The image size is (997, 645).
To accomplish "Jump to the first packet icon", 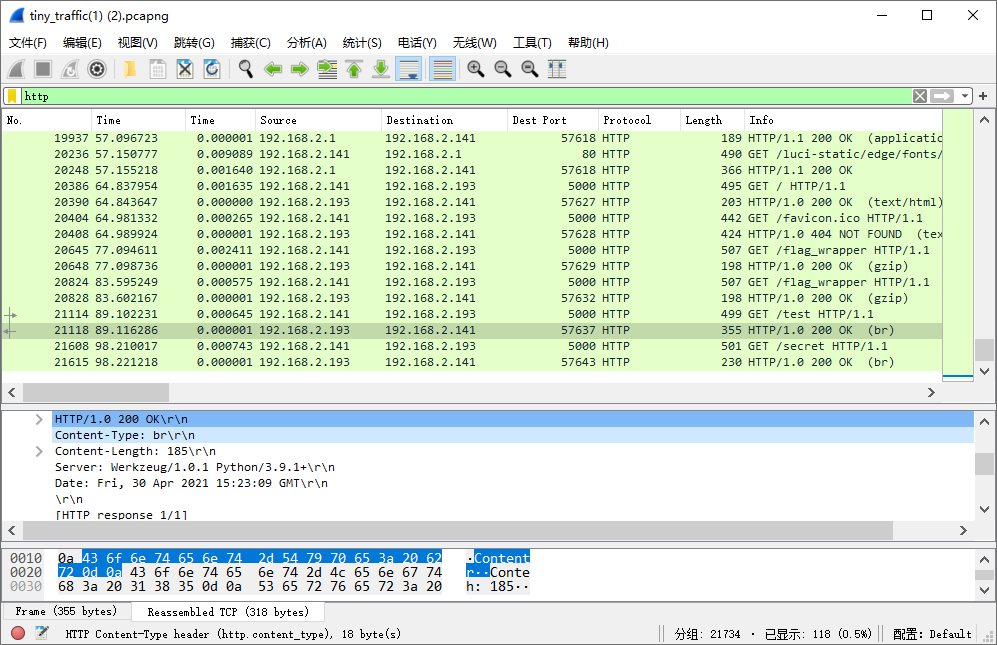I will pos(354,69).
